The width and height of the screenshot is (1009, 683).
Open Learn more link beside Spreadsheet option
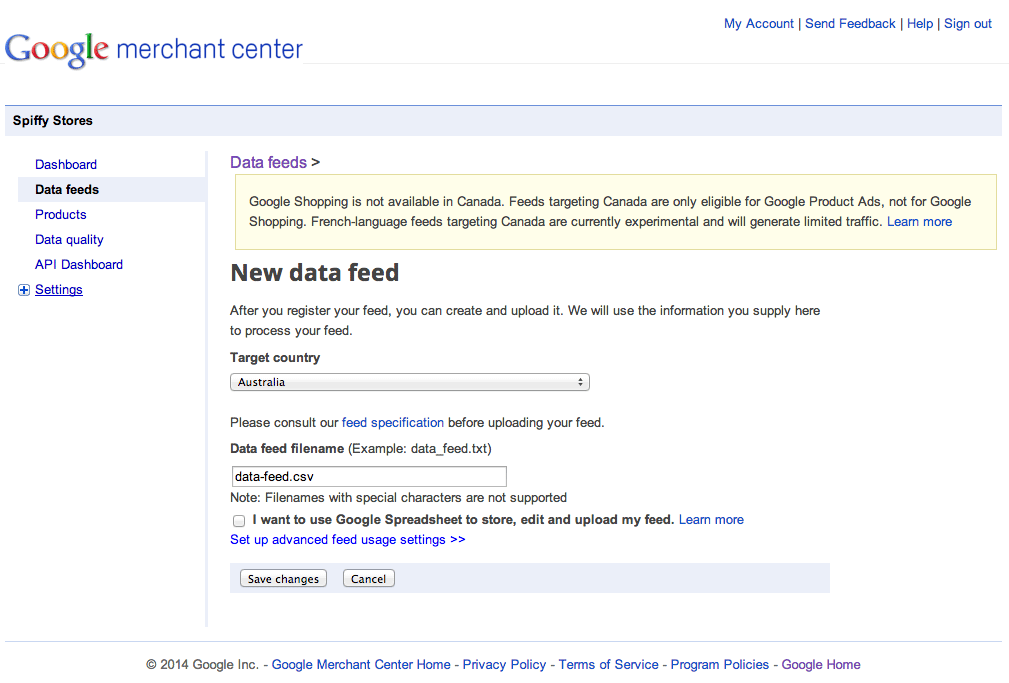pos(711,520)
